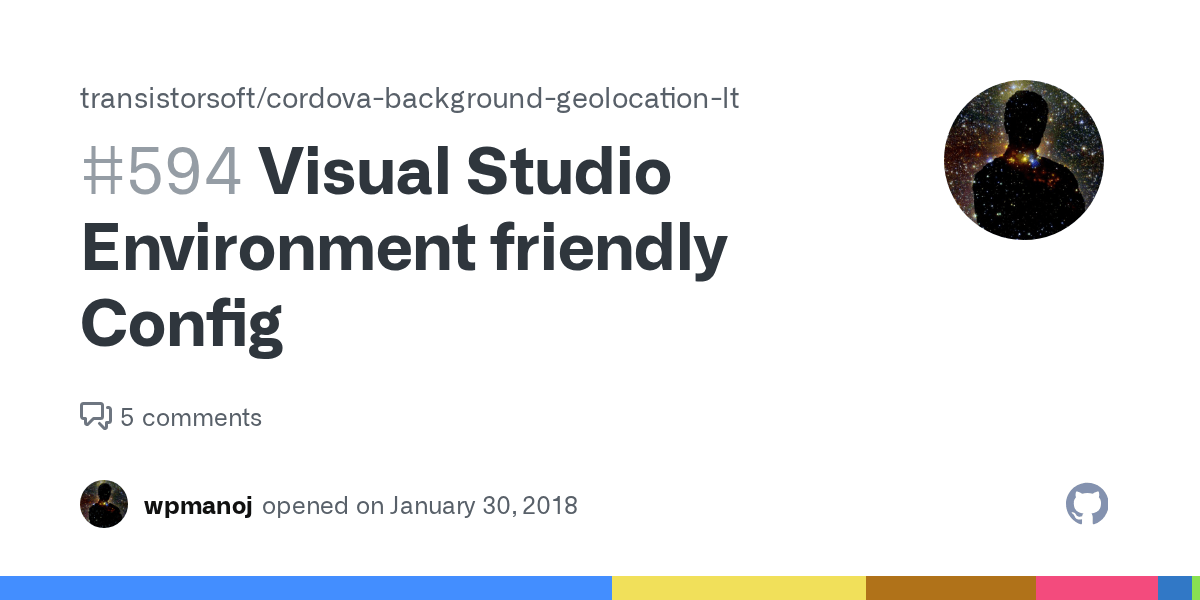The image size is (1200, 600).
Task: Select the issue number #594
Action: [161, 171]
